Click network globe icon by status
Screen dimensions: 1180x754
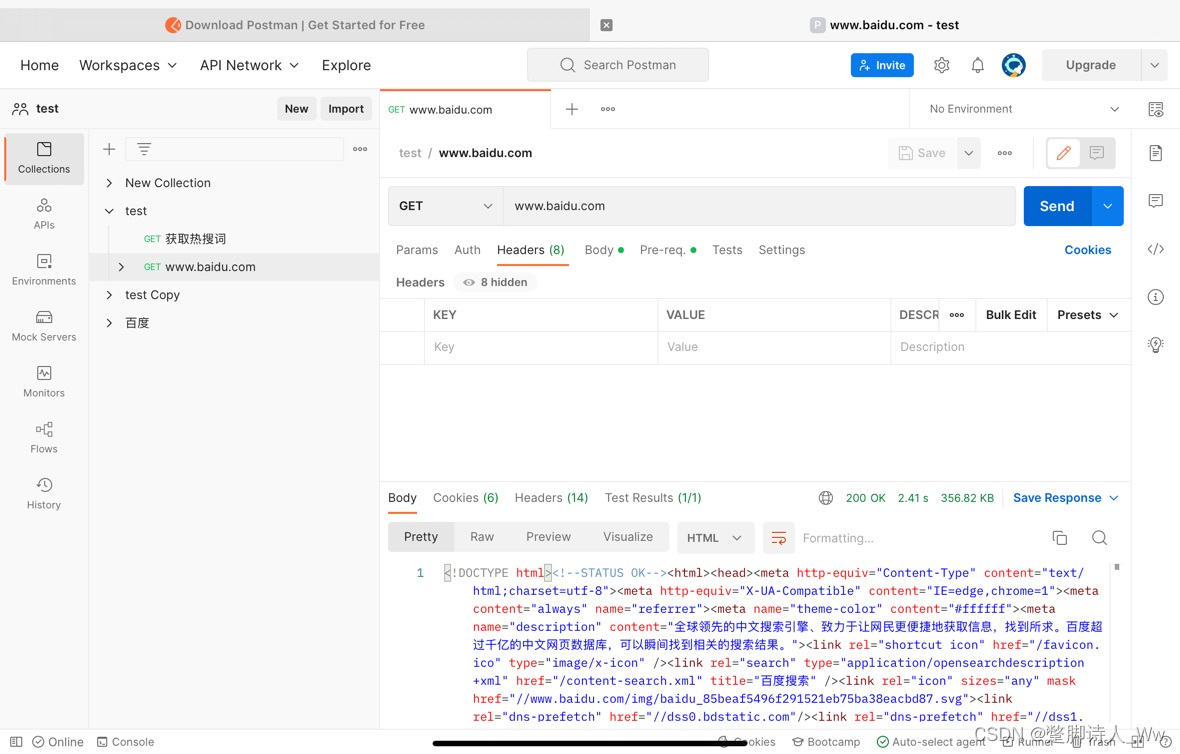826,498
